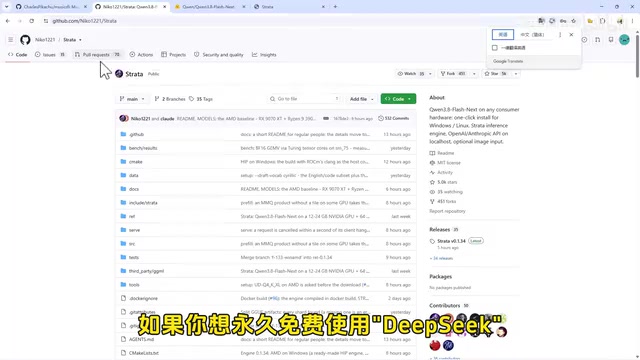Screen dimensions: 640x360
Task: Open the translate popup options menu
Action: [560, 35]
